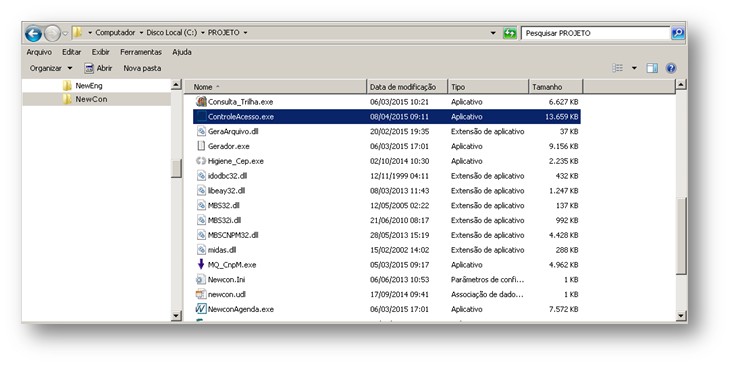The height and width of the screenshot is (366, 730).
Task: Sort by Data de modificação column
Action: (x=407, y=87)
